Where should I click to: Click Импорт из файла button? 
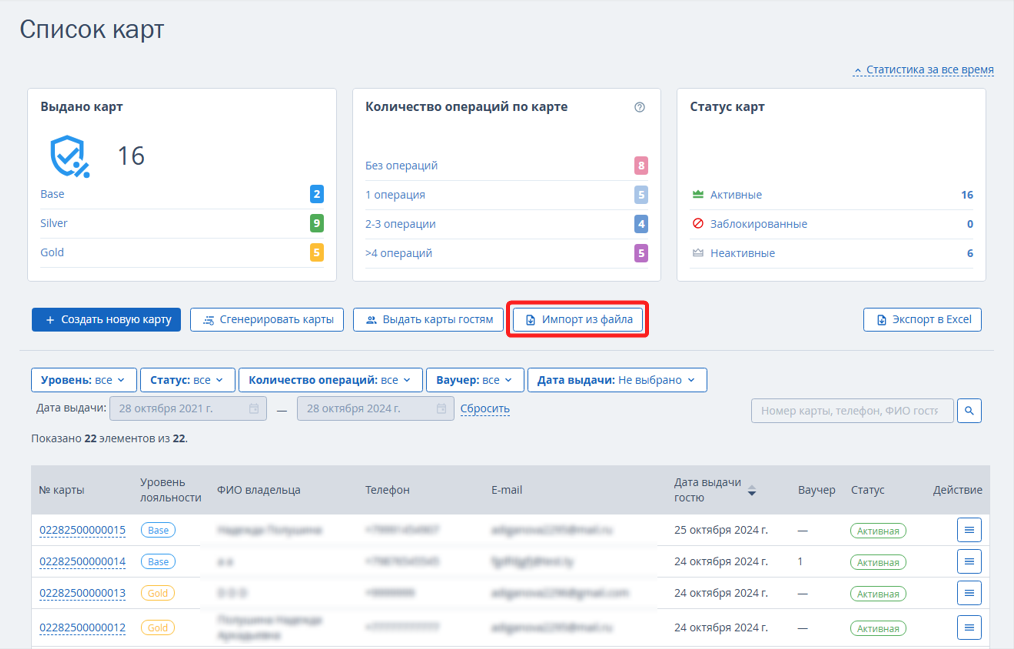(578, 319)
